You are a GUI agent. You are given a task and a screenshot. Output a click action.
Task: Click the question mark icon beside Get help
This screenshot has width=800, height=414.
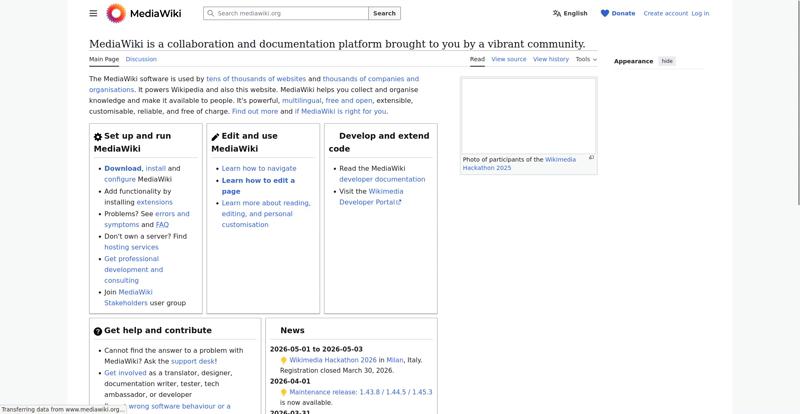(98, 331)
